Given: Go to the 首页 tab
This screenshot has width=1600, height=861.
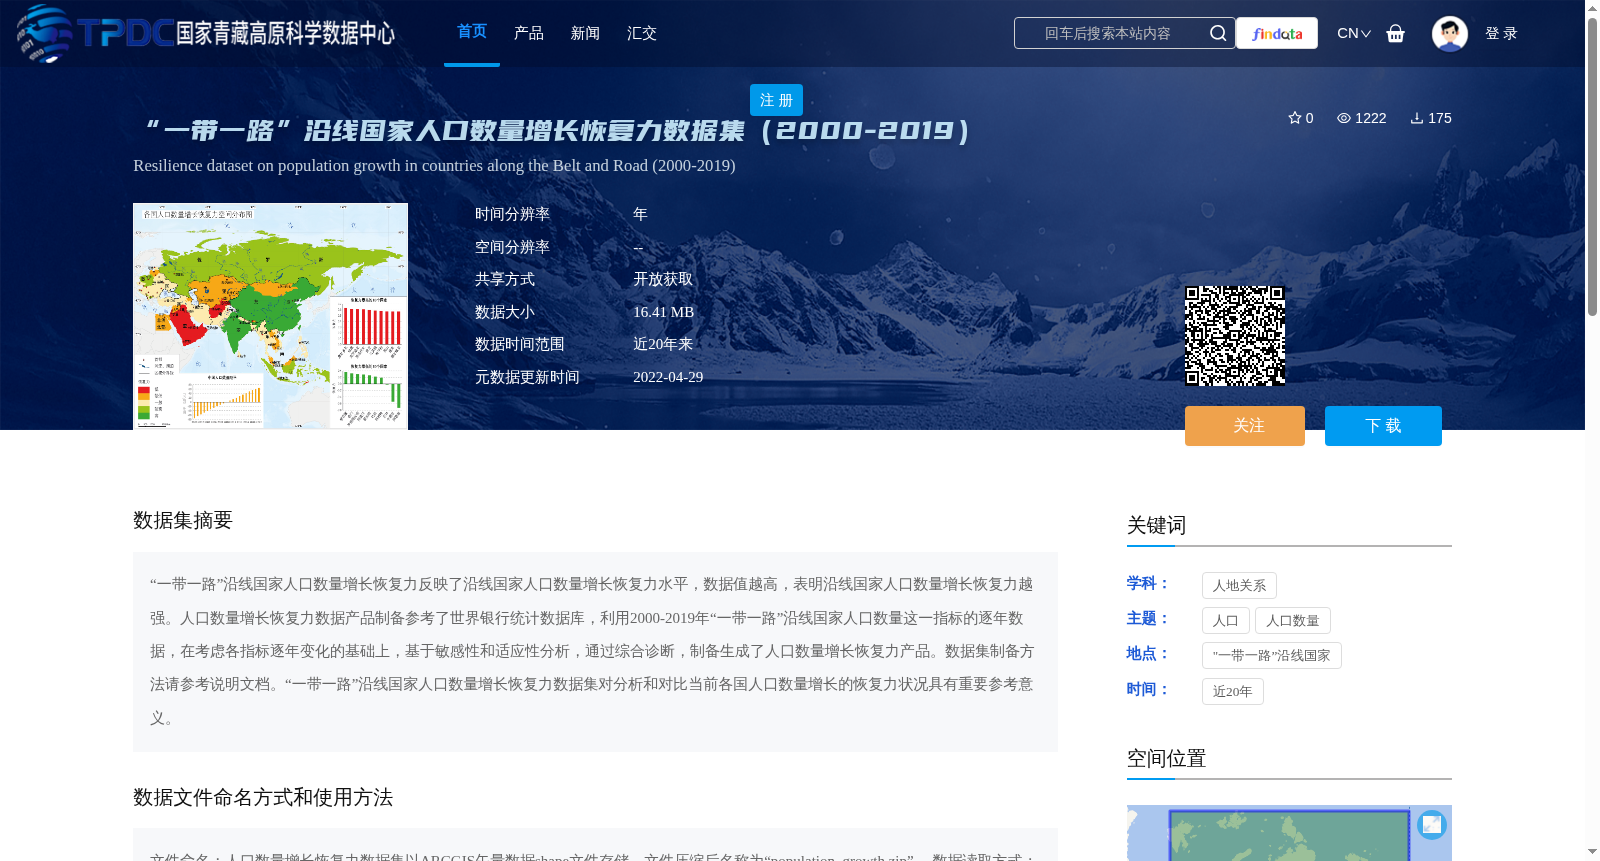Looking at the screenshot, I should click(472, 32).
